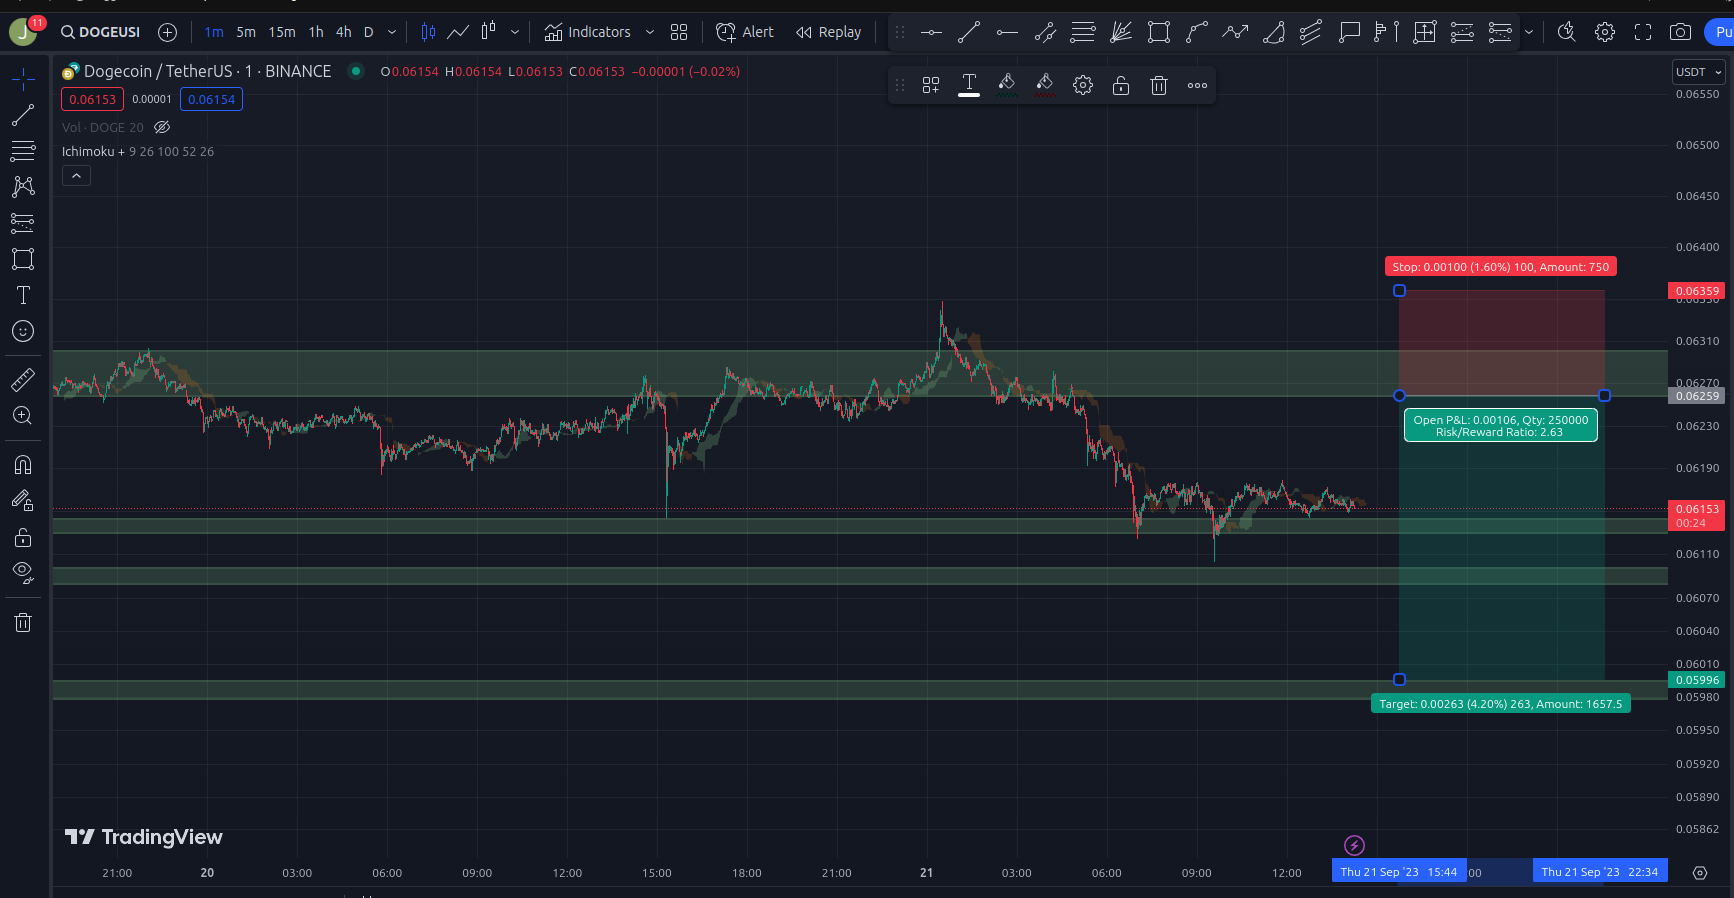Toggle hide all drawings eye icon
This screenshot has height=898, width=1734.
23,573
